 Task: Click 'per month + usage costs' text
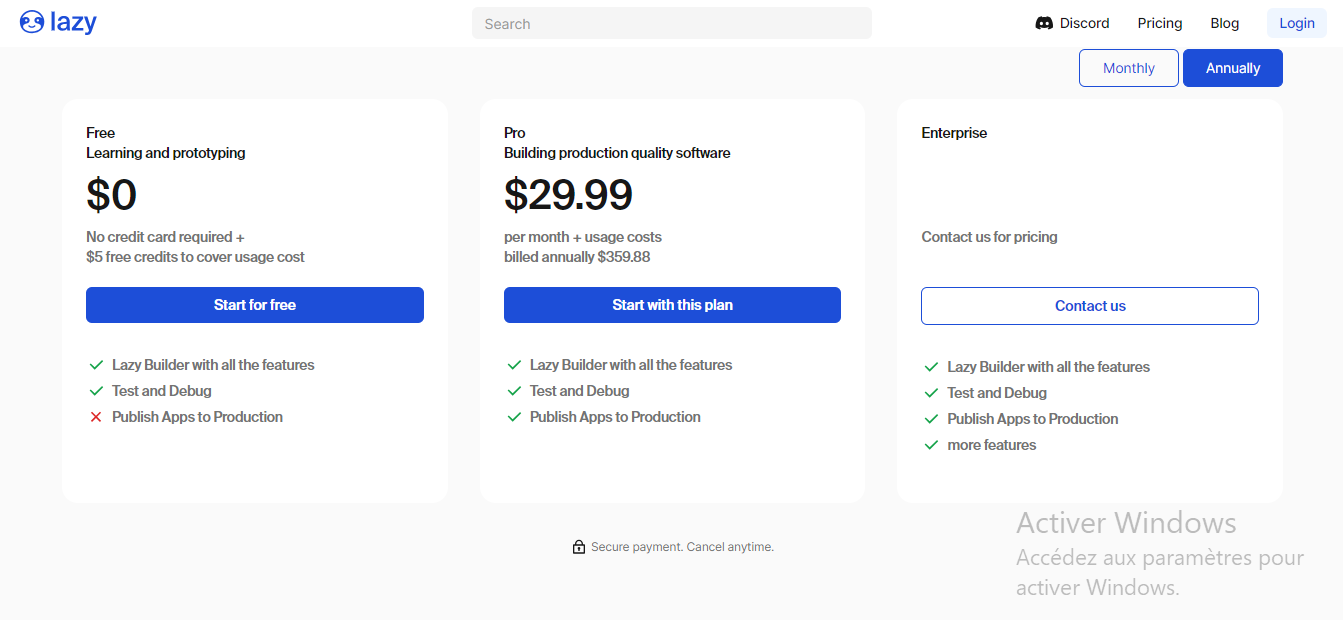(583, 237)
